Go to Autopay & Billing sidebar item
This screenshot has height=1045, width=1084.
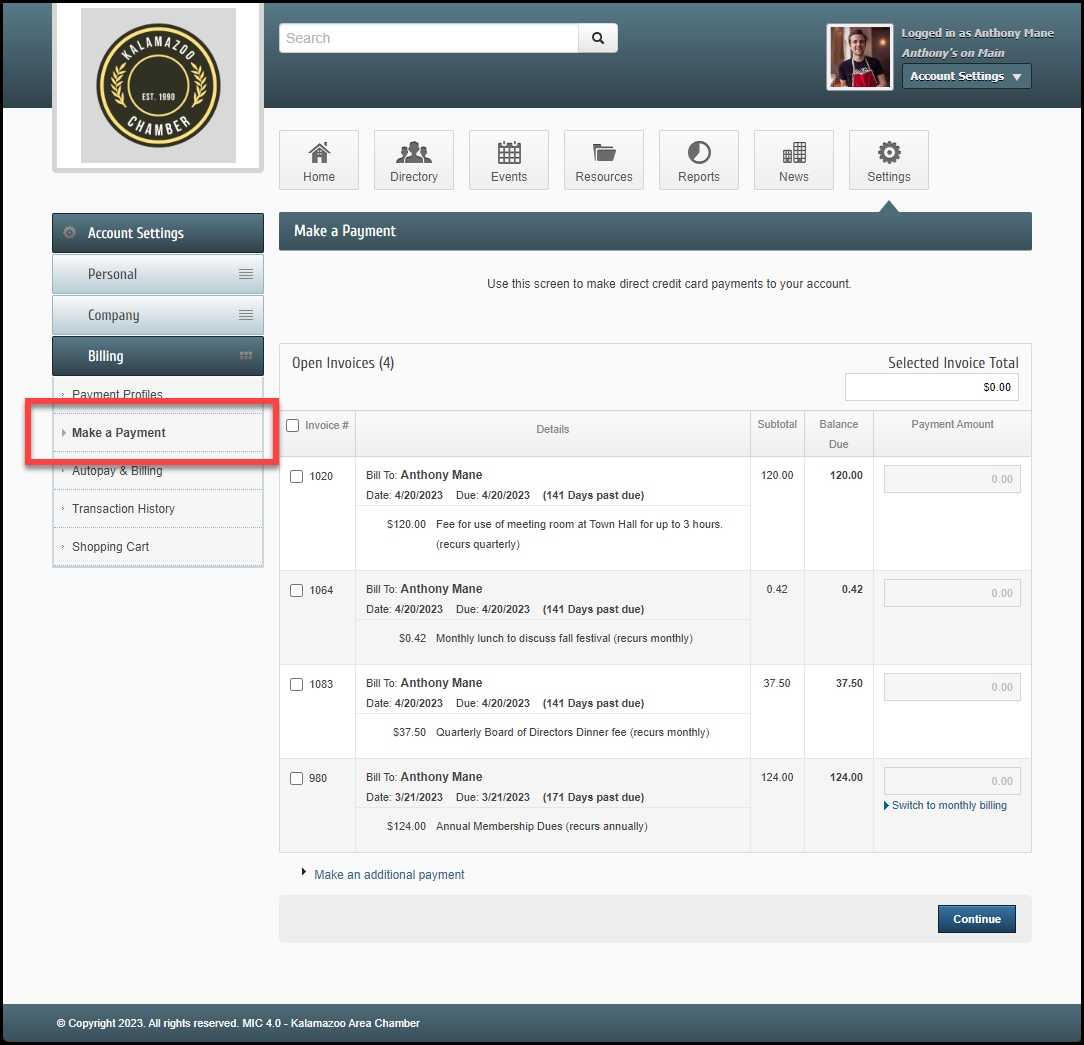tap(117, 471)
